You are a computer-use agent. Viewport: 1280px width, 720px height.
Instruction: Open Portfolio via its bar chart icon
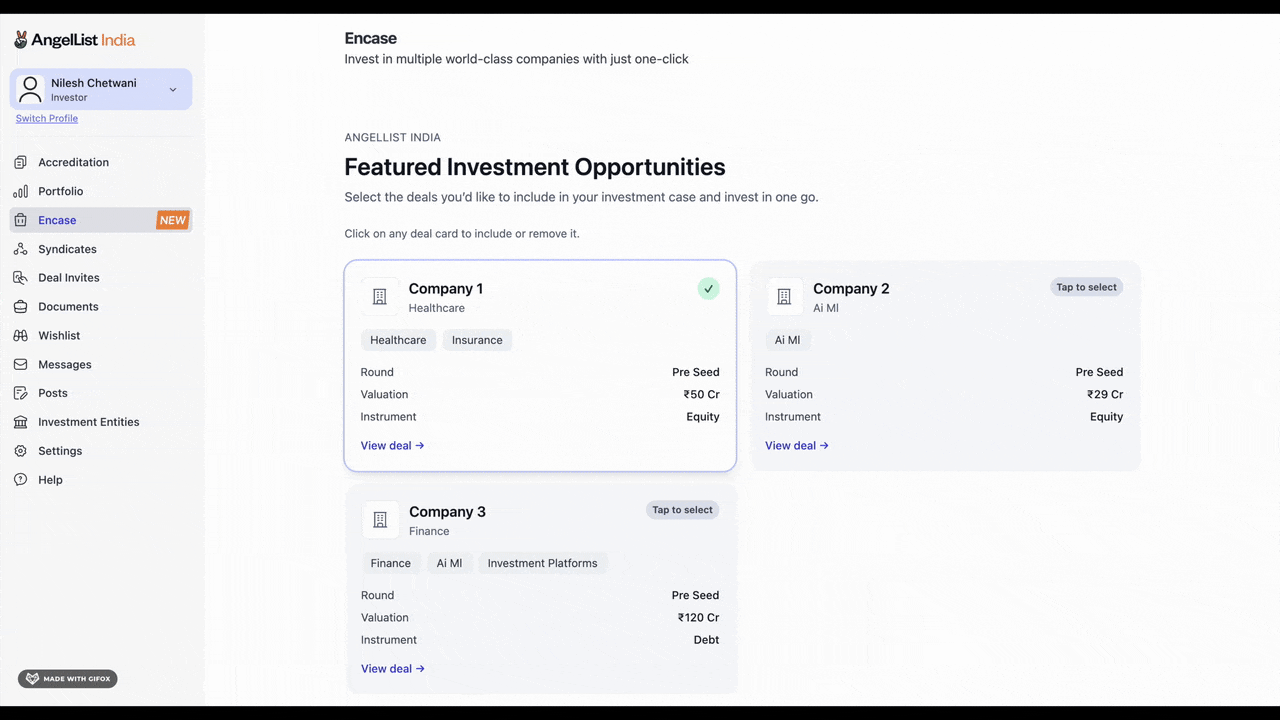[20, 191]
